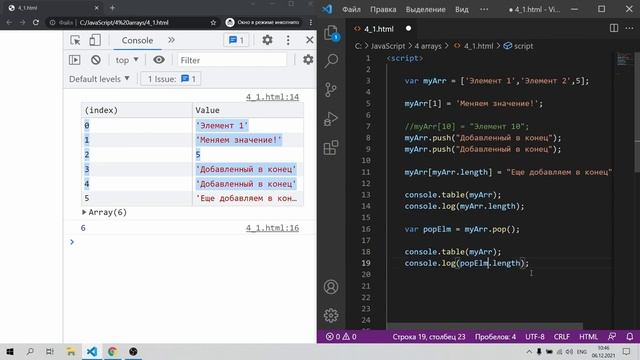Image resolution: width=640 pixels, height=360 pixels.
Task: Click the Filter input field
Action: click(x=232, y=60)
